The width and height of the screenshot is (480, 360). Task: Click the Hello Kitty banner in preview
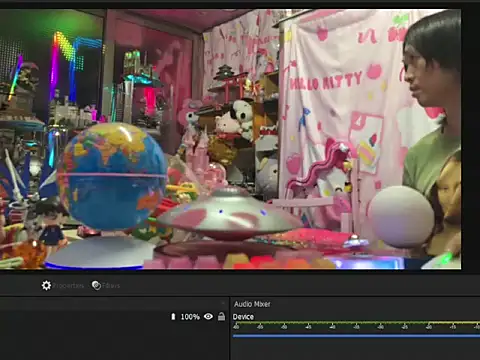pyautogui.click(x=326, y=81)
